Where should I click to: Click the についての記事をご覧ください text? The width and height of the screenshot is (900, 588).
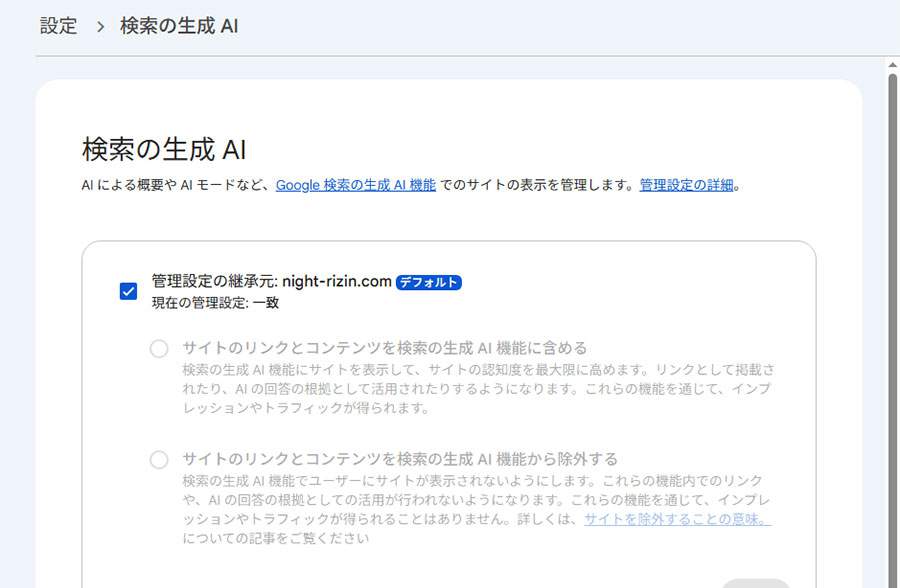click(276, 538)
